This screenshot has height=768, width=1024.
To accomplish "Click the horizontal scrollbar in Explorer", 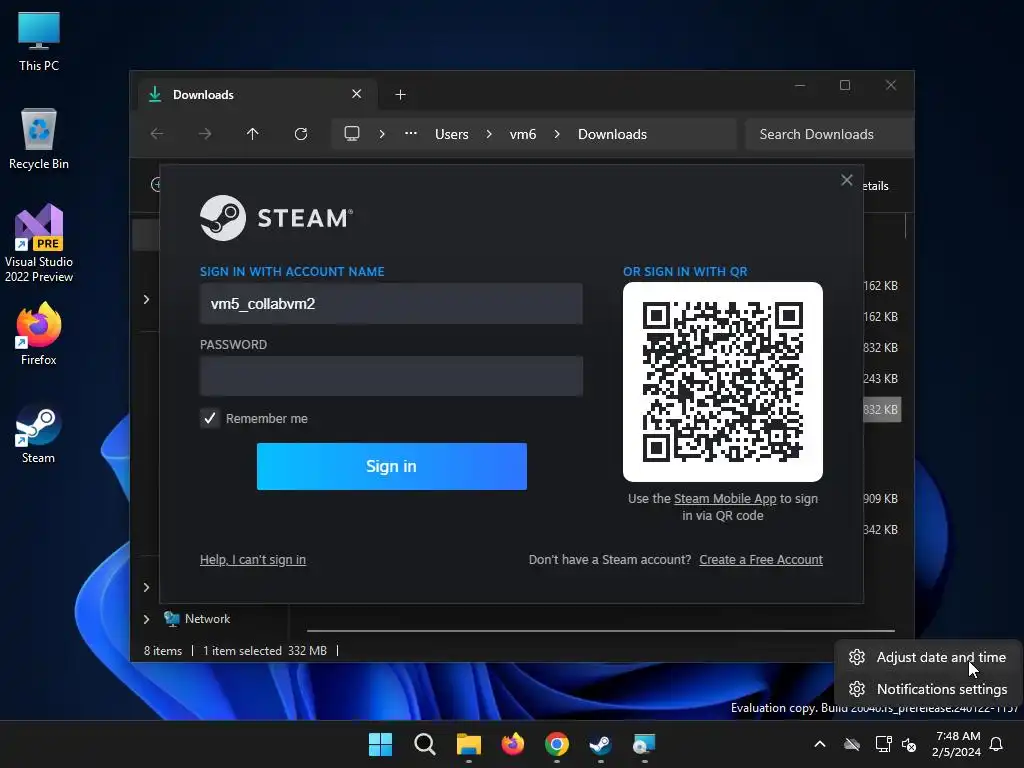I will [x=601, y=631].
